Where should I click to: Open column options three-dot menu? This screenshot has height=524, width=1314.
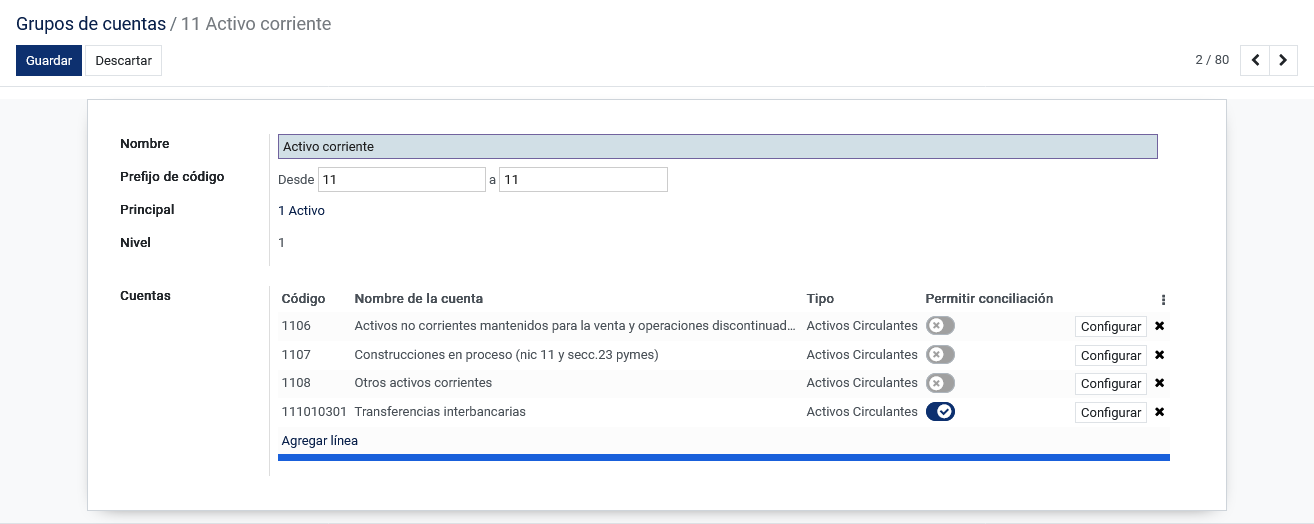coord(1163,299)
